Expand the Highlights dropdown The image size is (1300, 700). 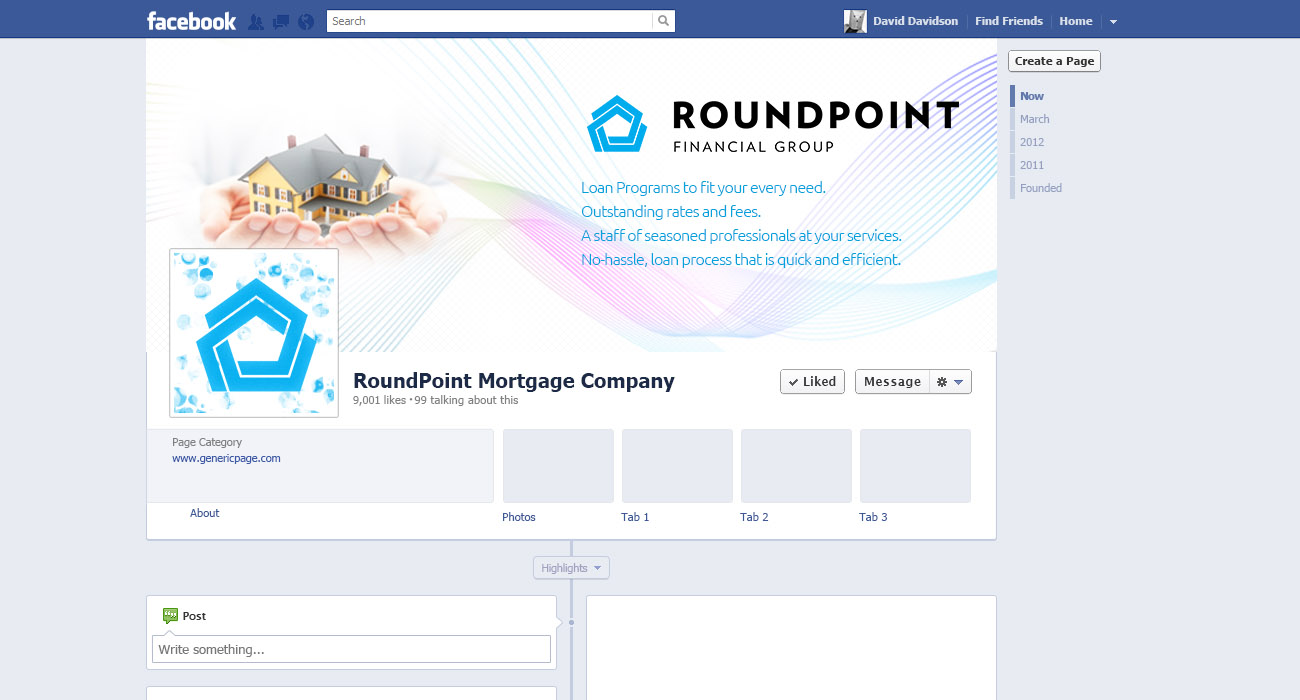[x=571, y=568]
